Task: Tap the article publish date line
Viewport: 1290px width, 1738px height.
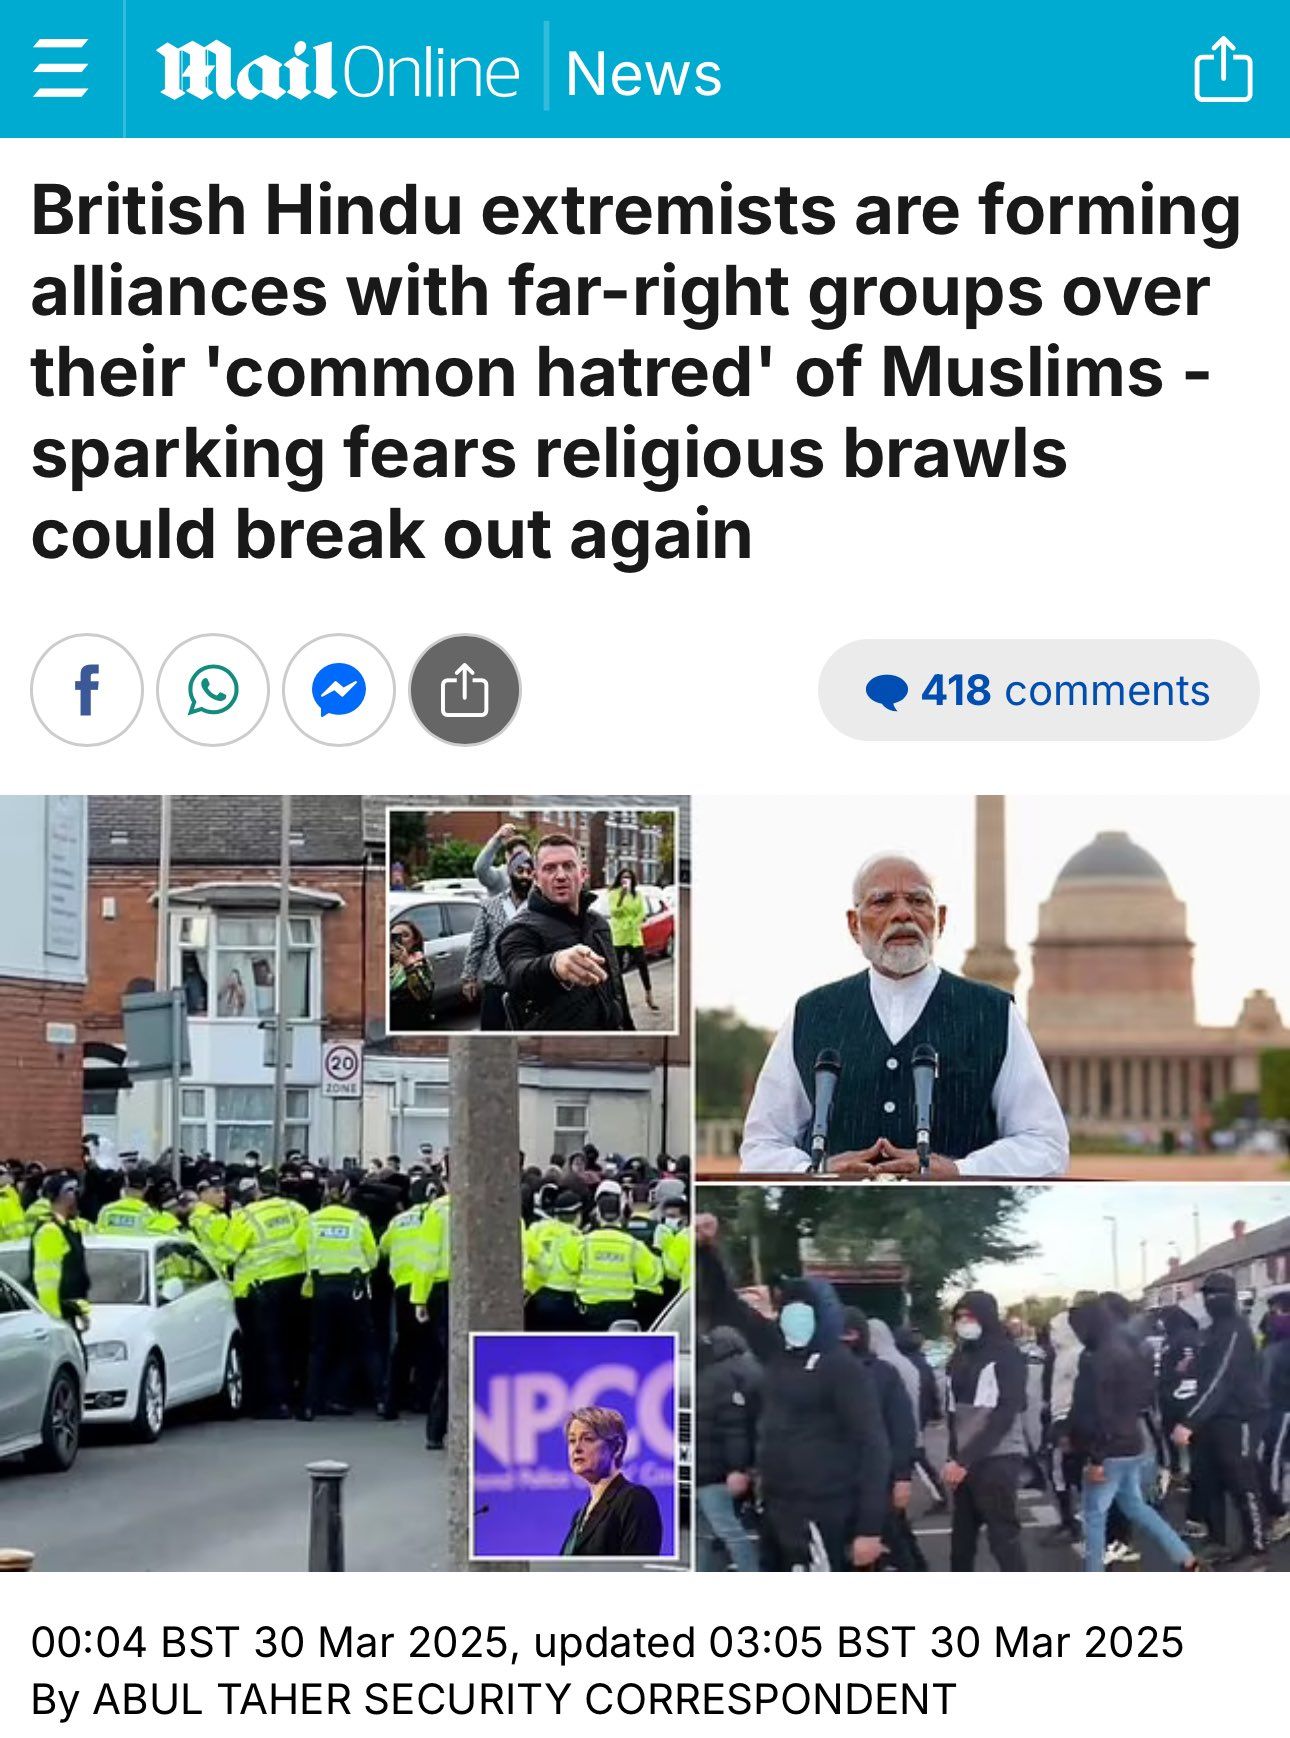Action: point(607,1642)
